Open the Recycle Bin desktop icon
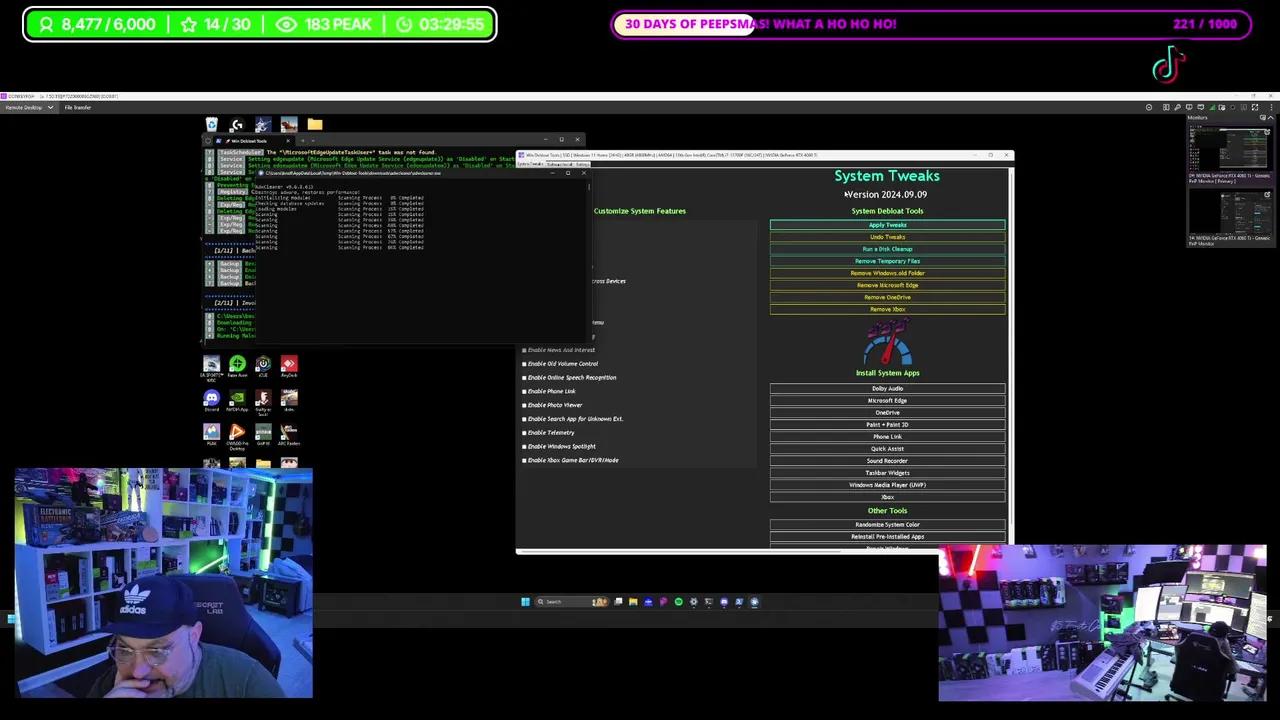1280x720 pixels. [212, 125]
